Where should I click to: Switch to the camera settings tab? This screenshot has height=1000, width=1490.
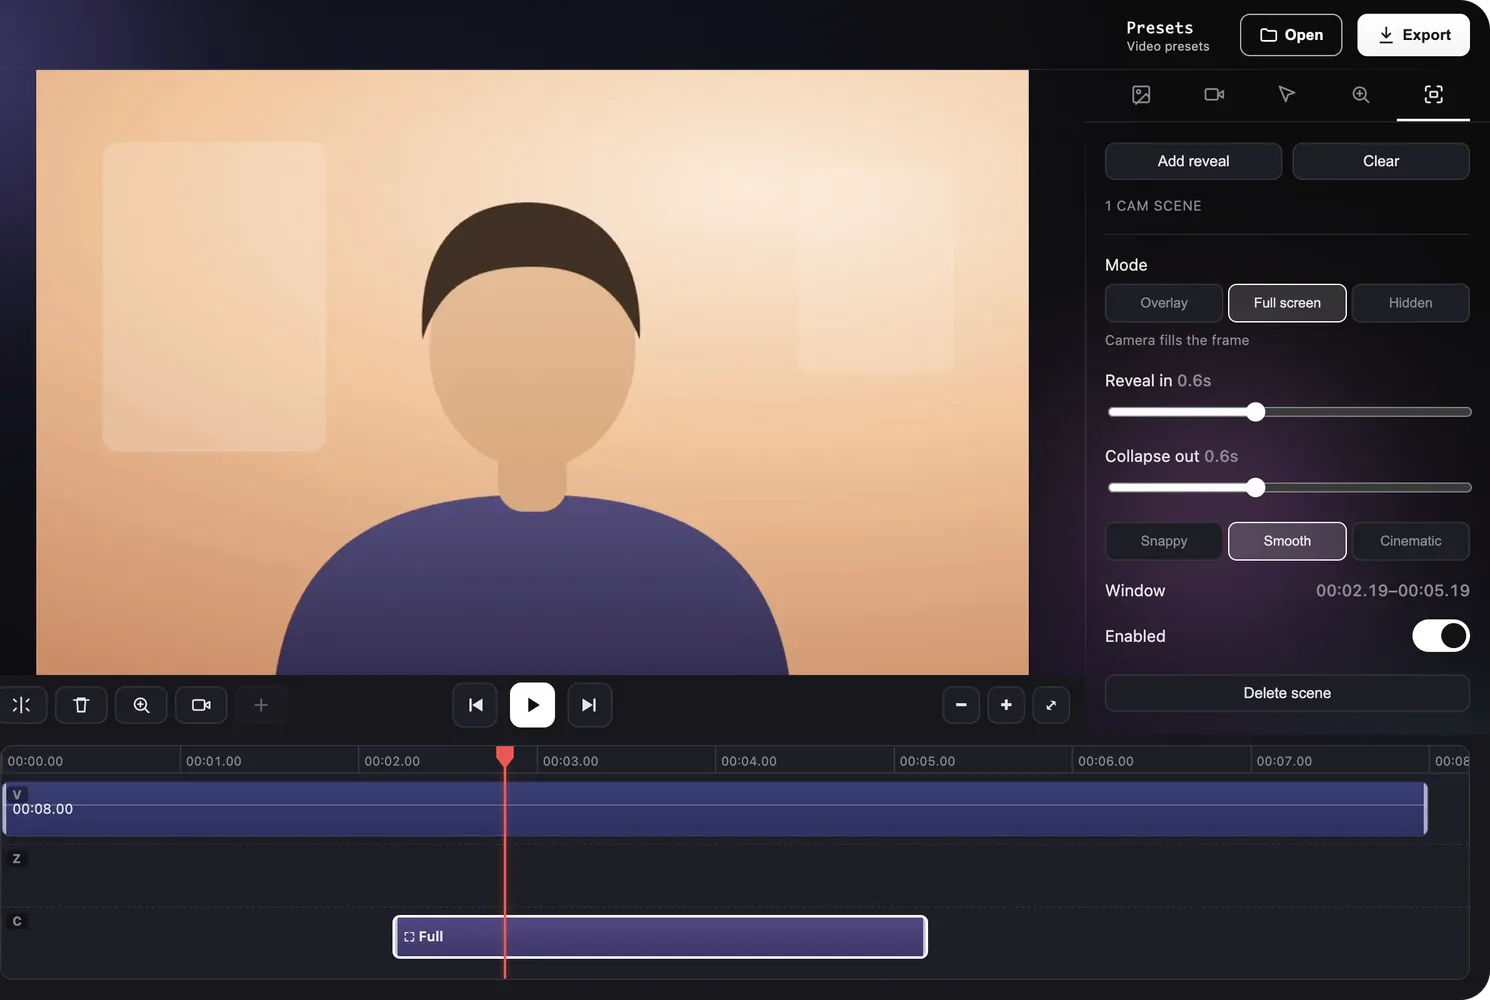pos(1214,94)
